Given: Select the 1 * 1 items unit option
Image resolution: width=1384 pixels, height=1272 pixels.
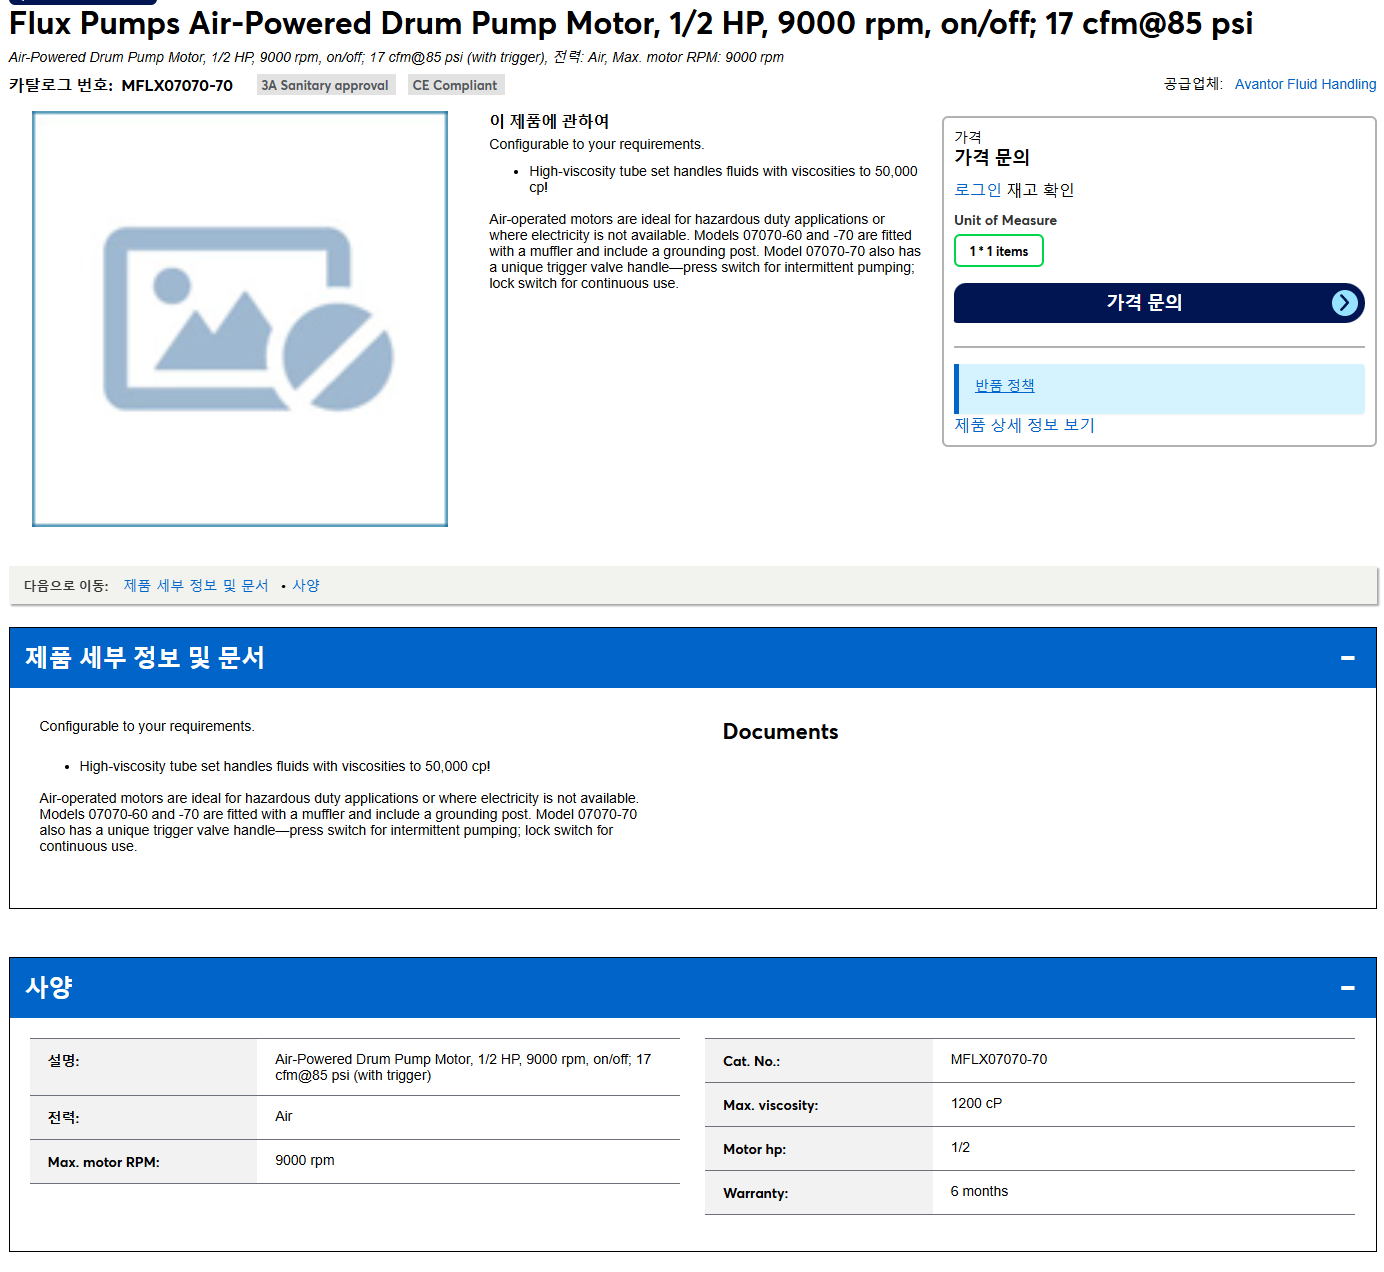Looking at the screenshot, I should click(x=998, y=251).
